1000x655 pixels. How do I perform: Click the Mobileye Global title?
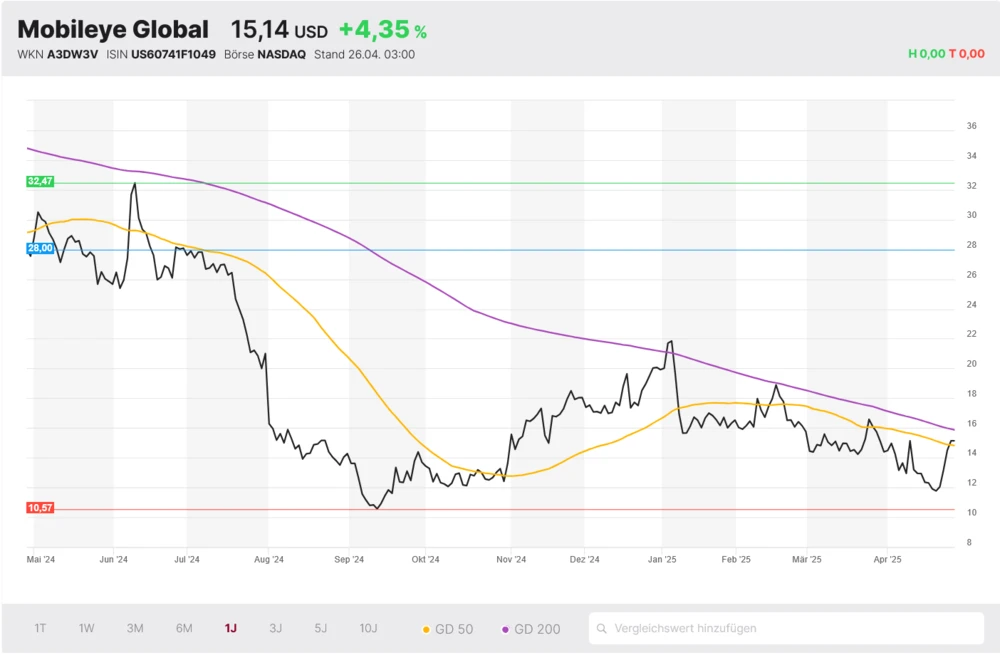pos(113,30)
